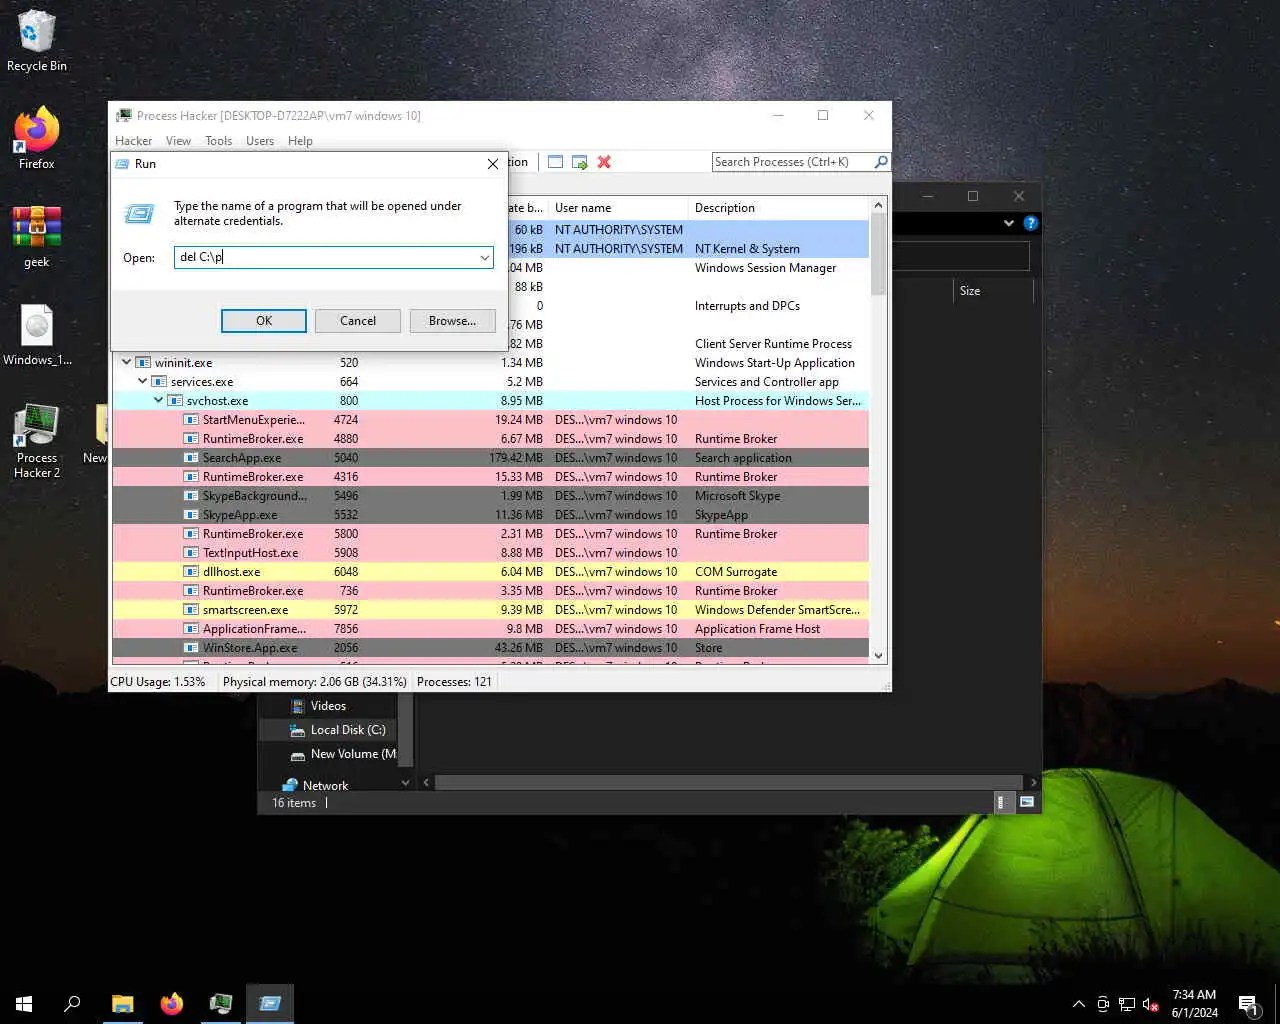Screen dimensions: 1280x1024
Task: Open the Users menu
Action: pyautogui.click(x=260, y=141)
